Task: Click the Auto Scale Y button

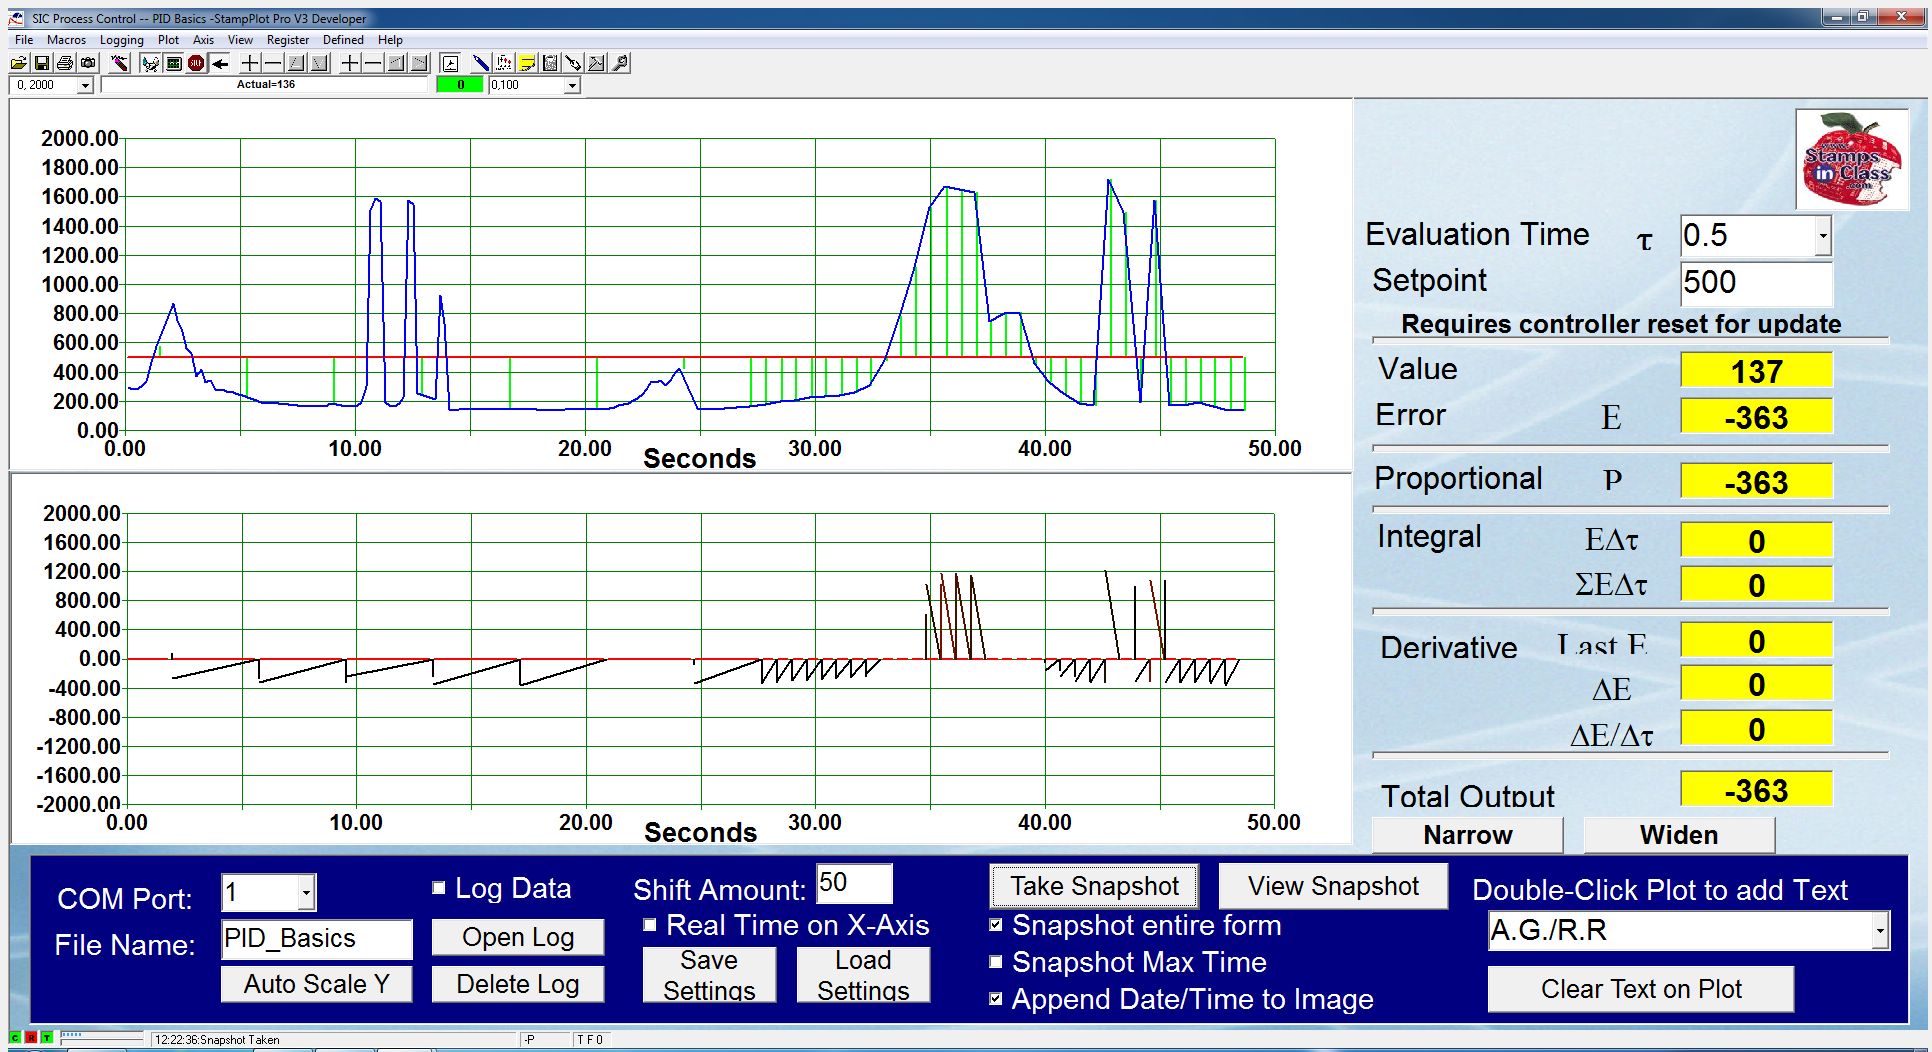Action: 316,984
